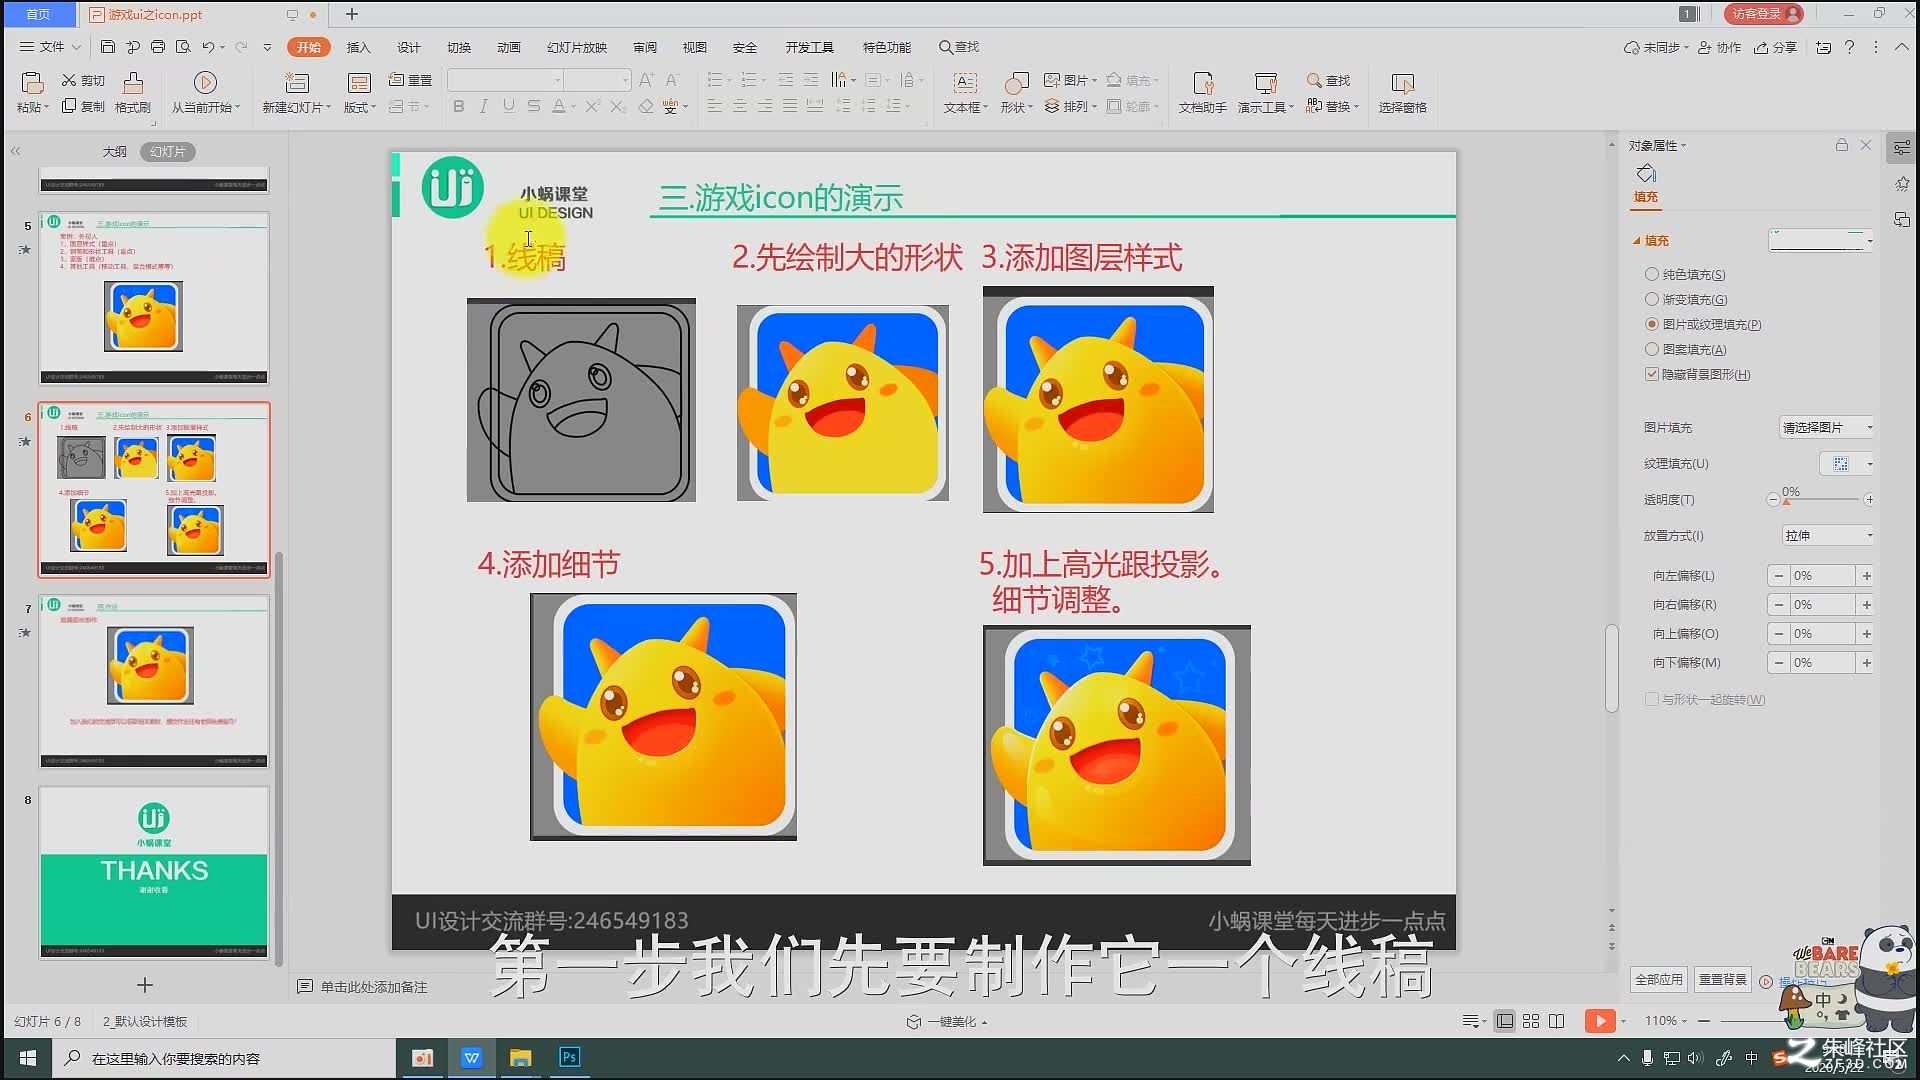Click the Save icon in quick toolbar
This screenshot has height=1080, width=1920.
[108, 47]
